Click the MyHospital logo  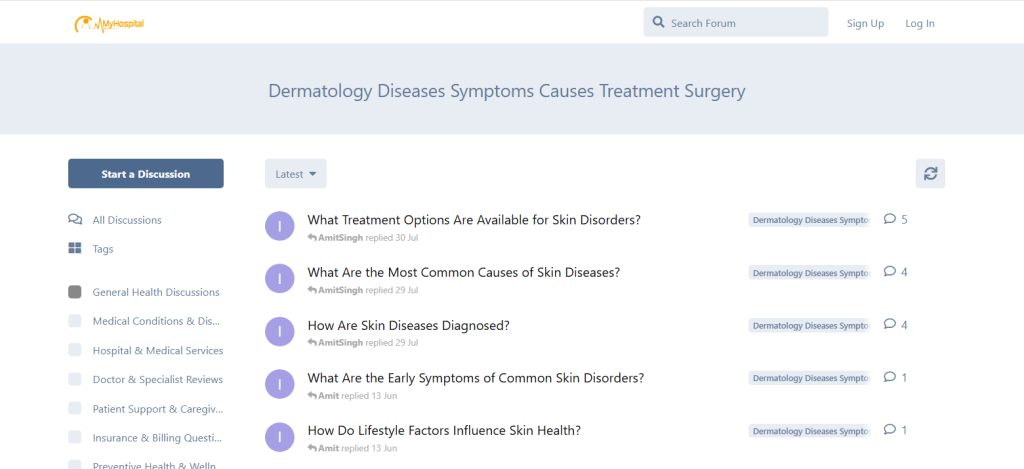[x=109, y=23]
